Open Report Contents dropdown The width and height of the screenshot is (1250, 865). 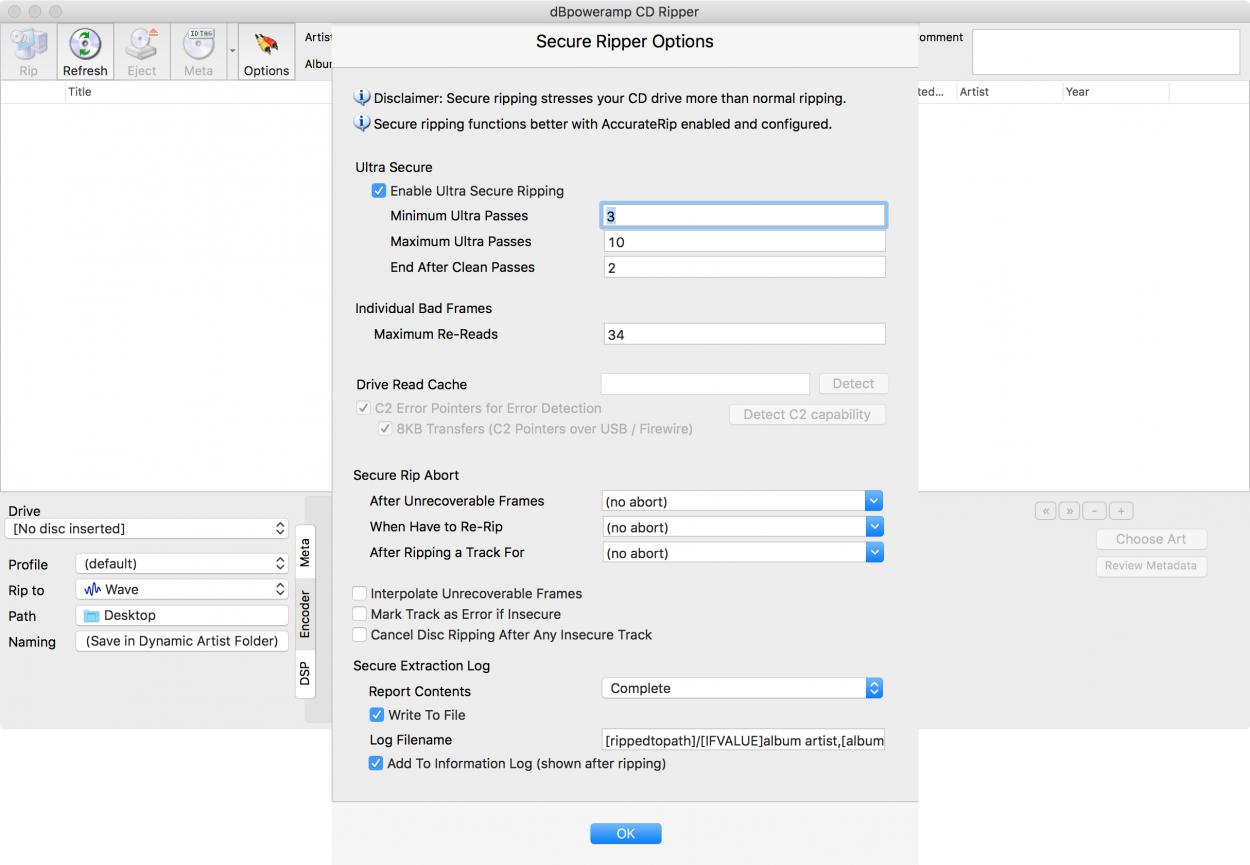[743, 688]
